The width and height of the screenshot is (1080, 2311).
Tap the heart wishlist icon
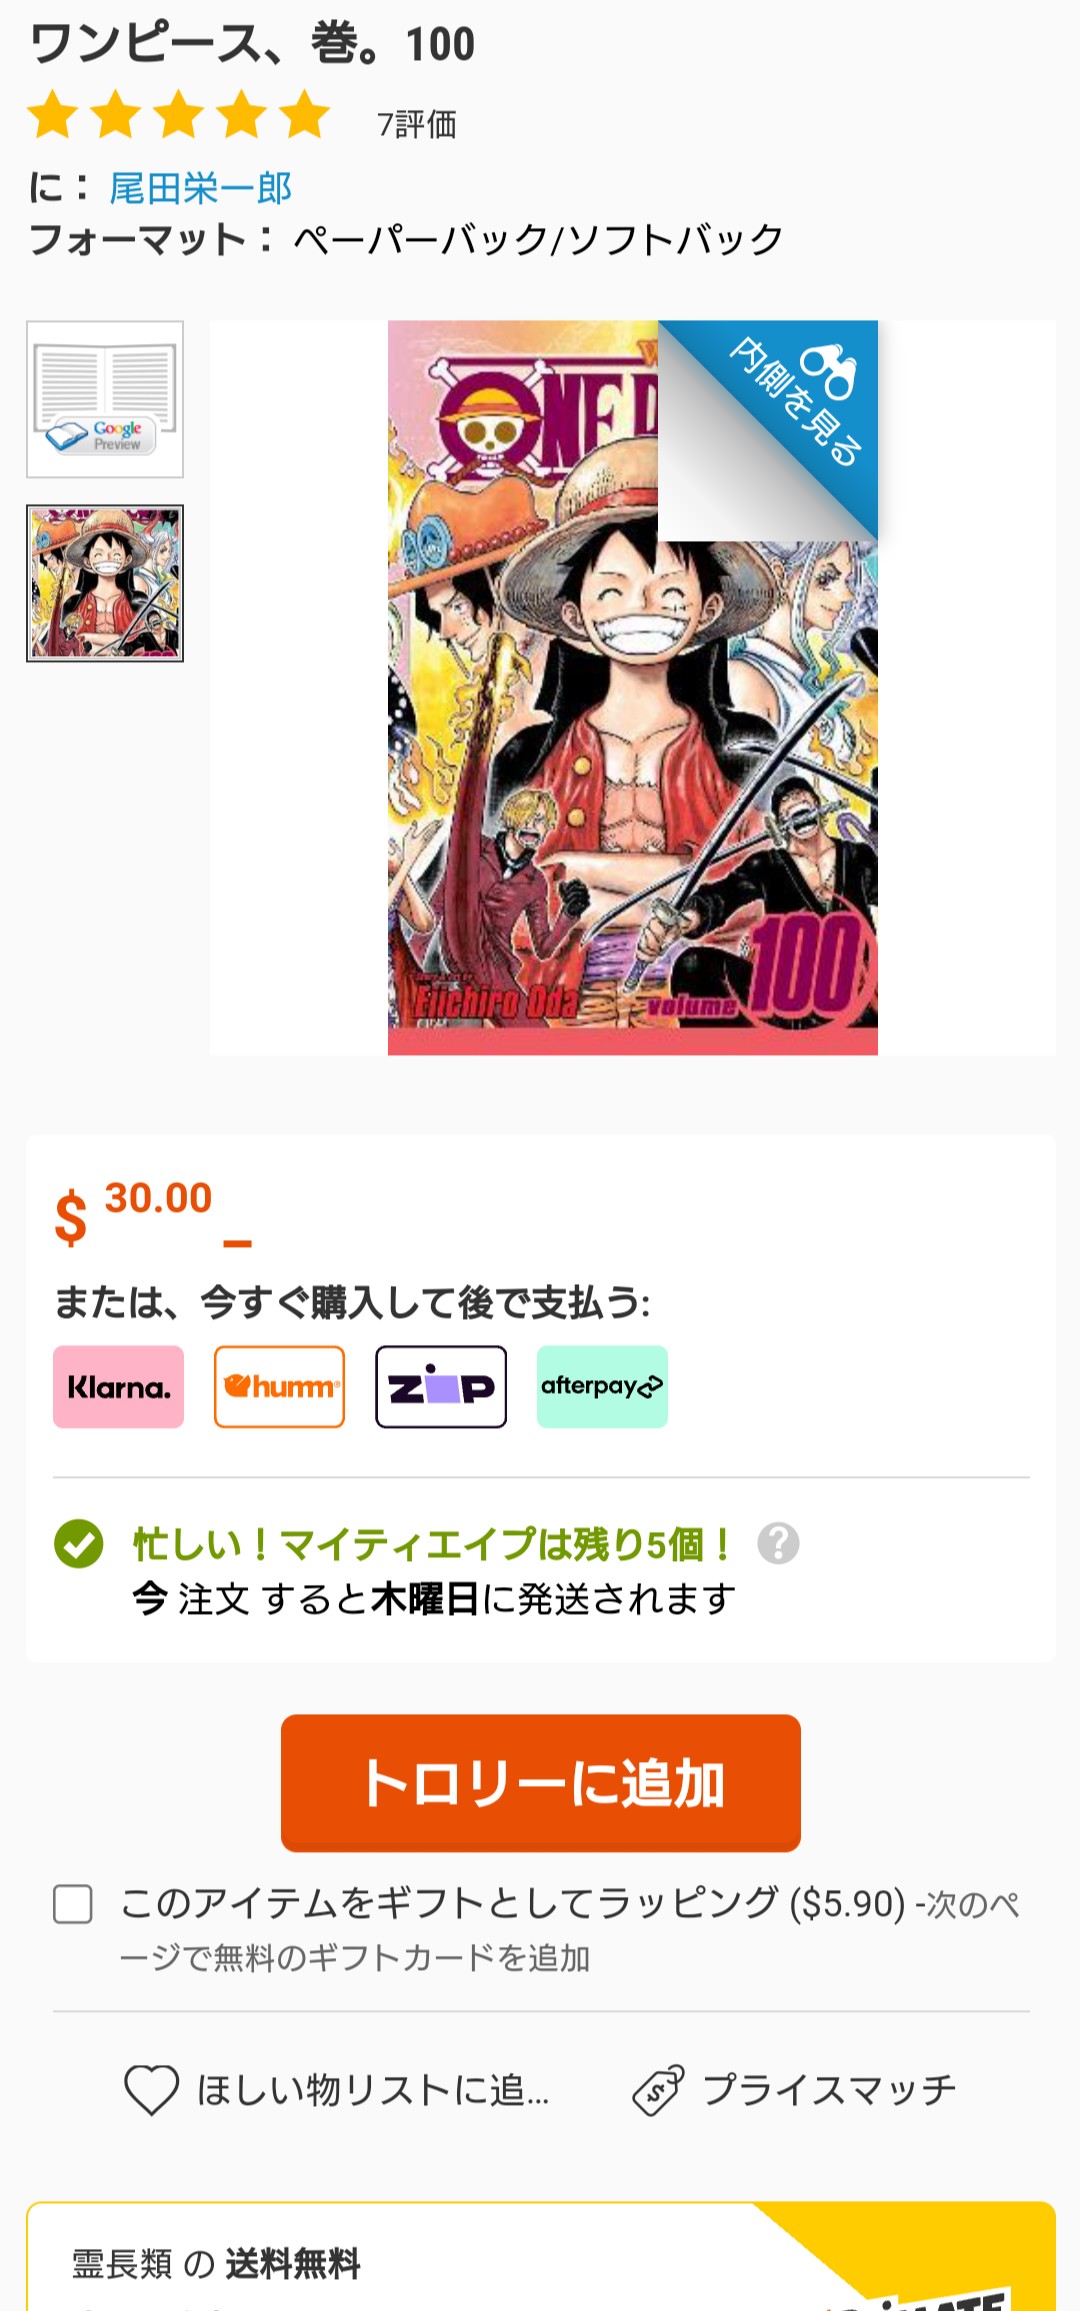tap(151, 2089)
